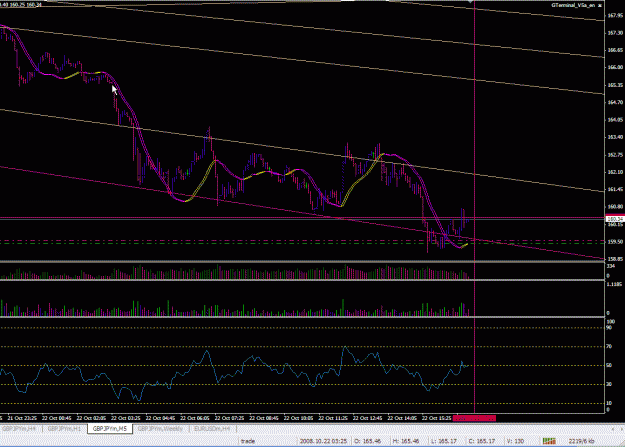625x447 pixels.
Task: Click the 2239/6 kb traffic indicator
Action: pyautogui.click(x=582, y=441)
